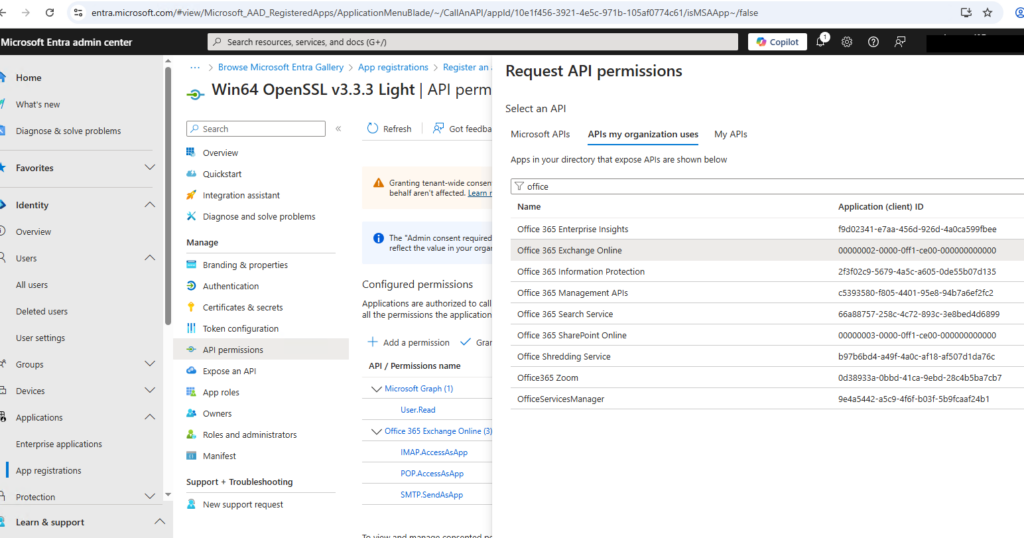The image size is (1024, 538).
Task: Click the App registrations breadcrumb link
Action: click(392, 67)
